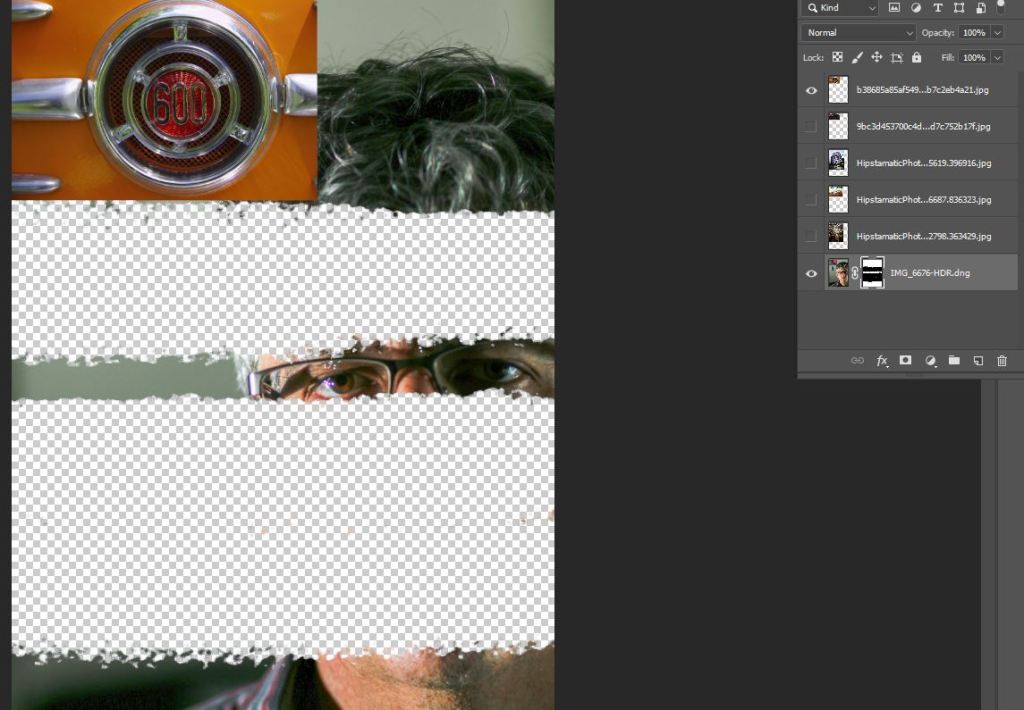The height and width of the screenshot is (710, 1024).
Task: Click the pixel layer filter icon
Action: [894, 8]
